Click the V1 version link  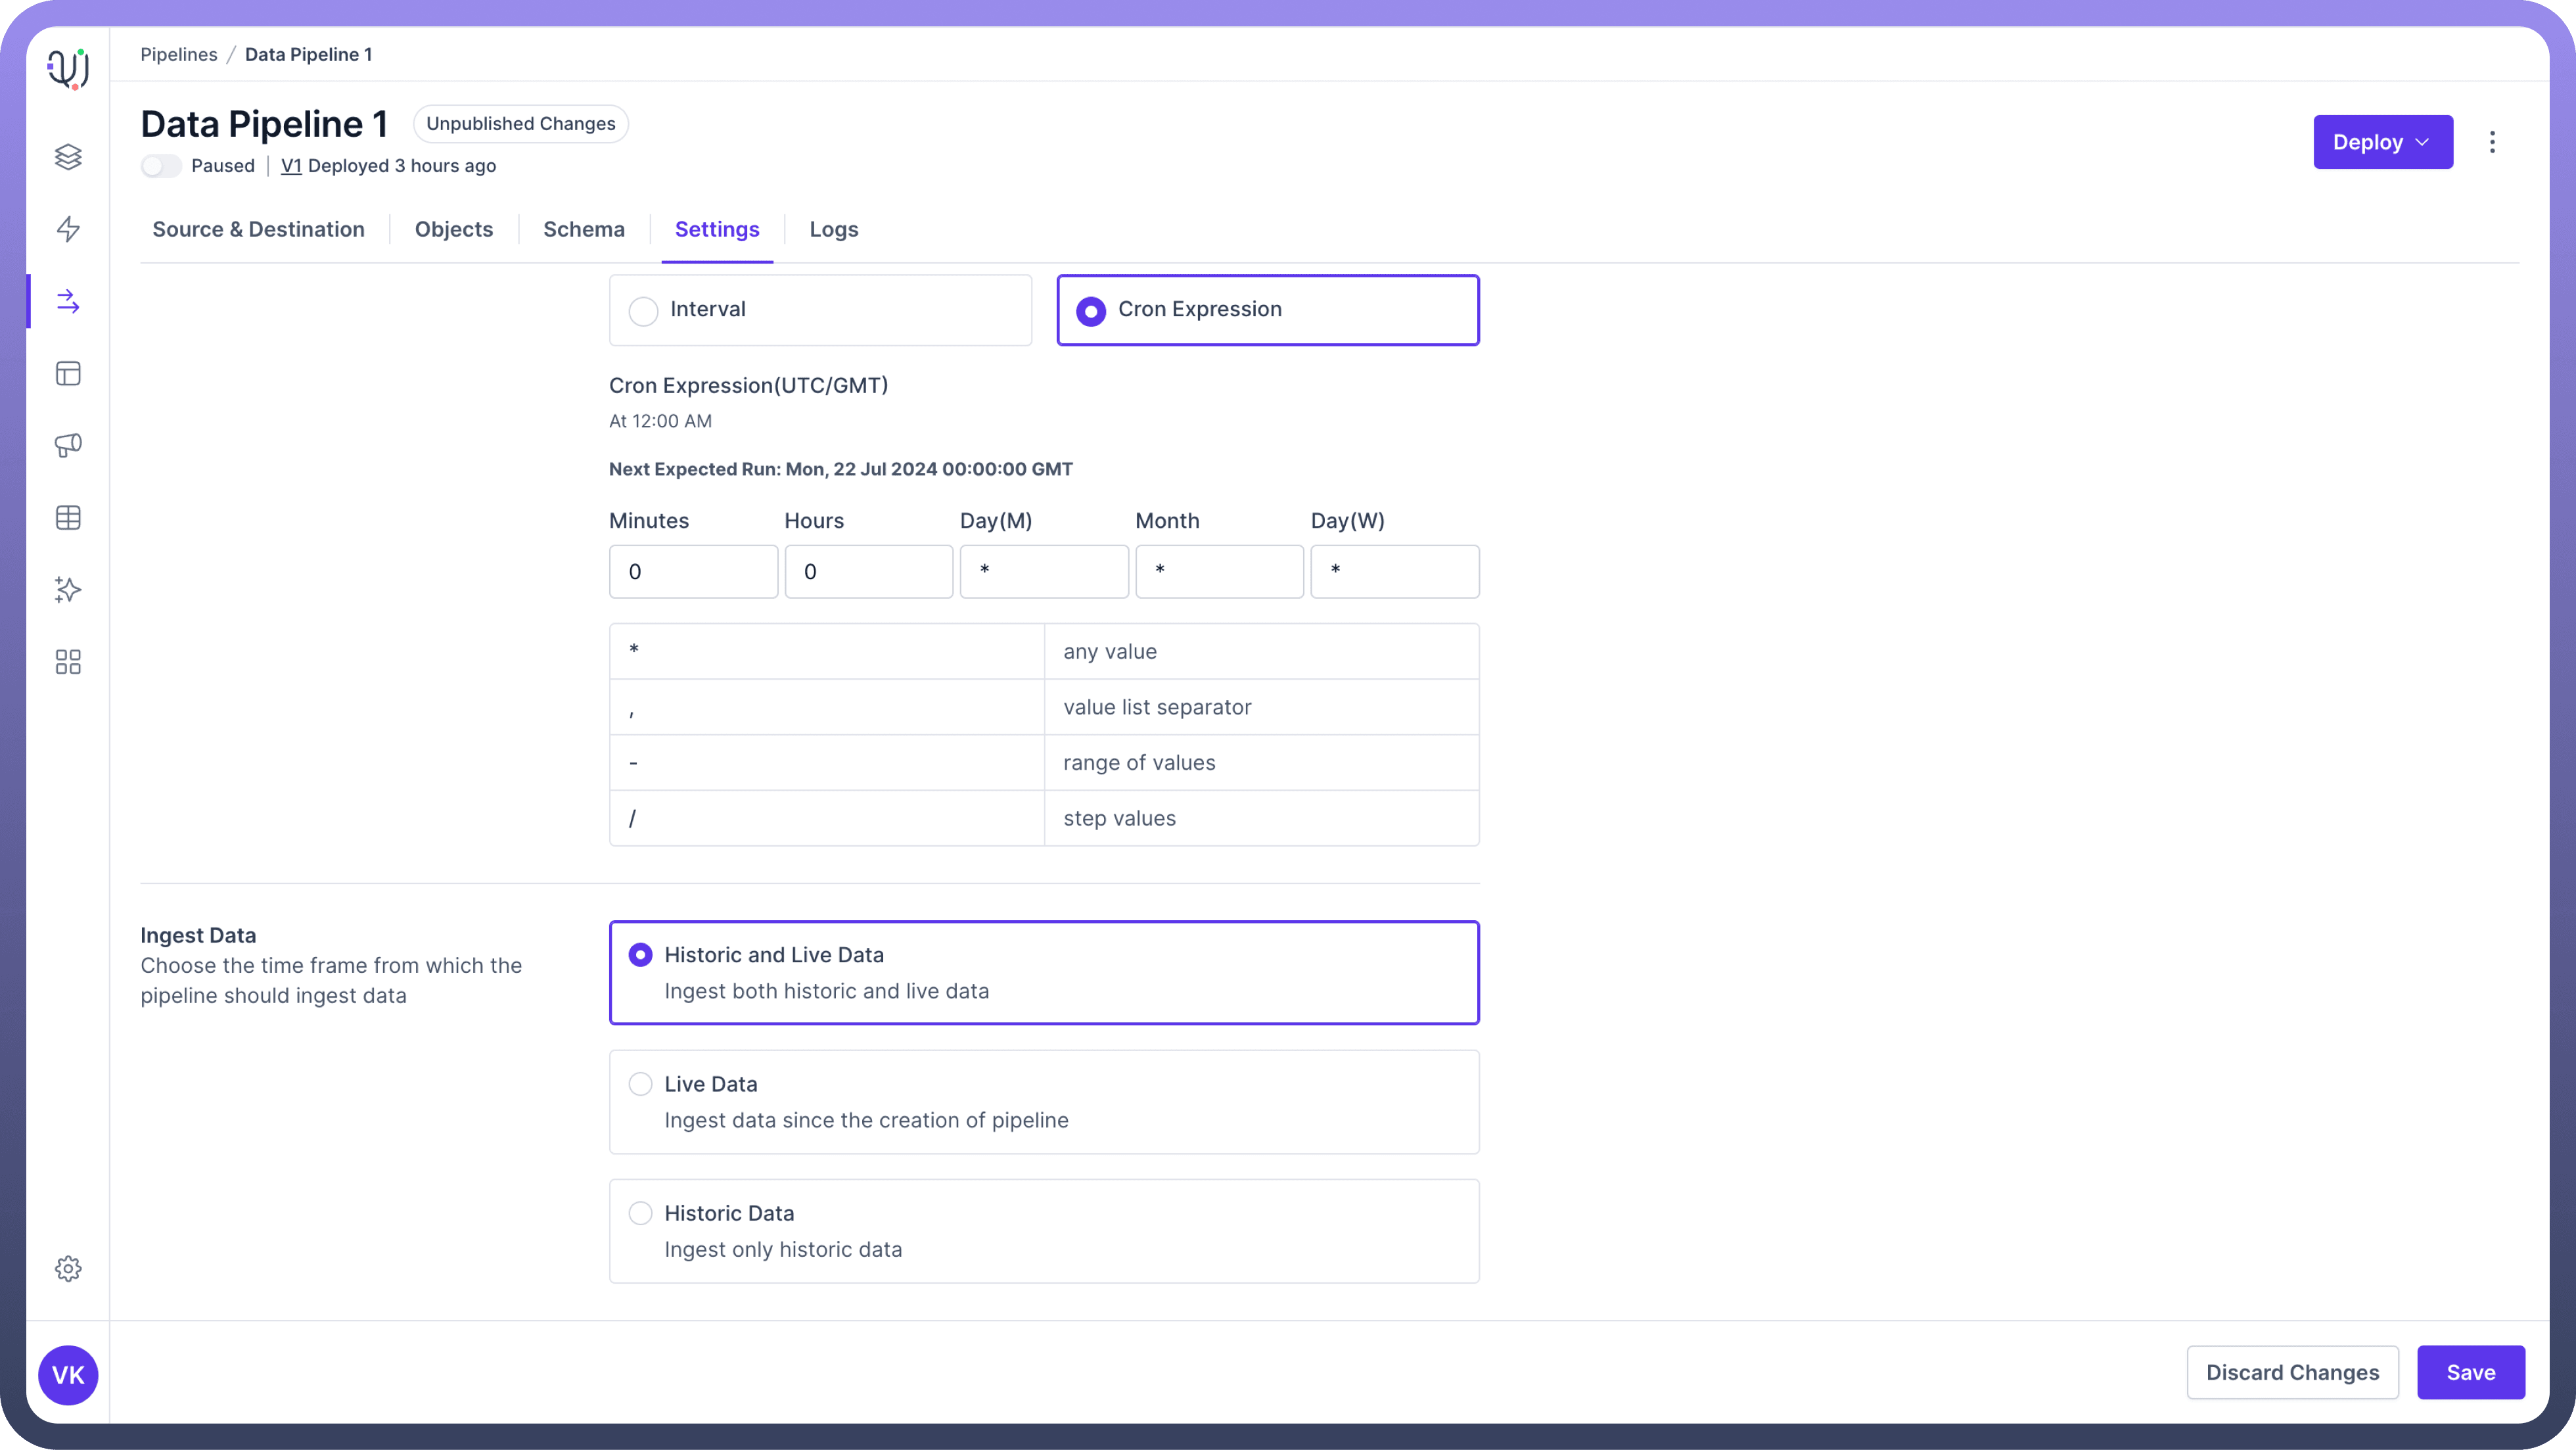[x=291, y=166]
